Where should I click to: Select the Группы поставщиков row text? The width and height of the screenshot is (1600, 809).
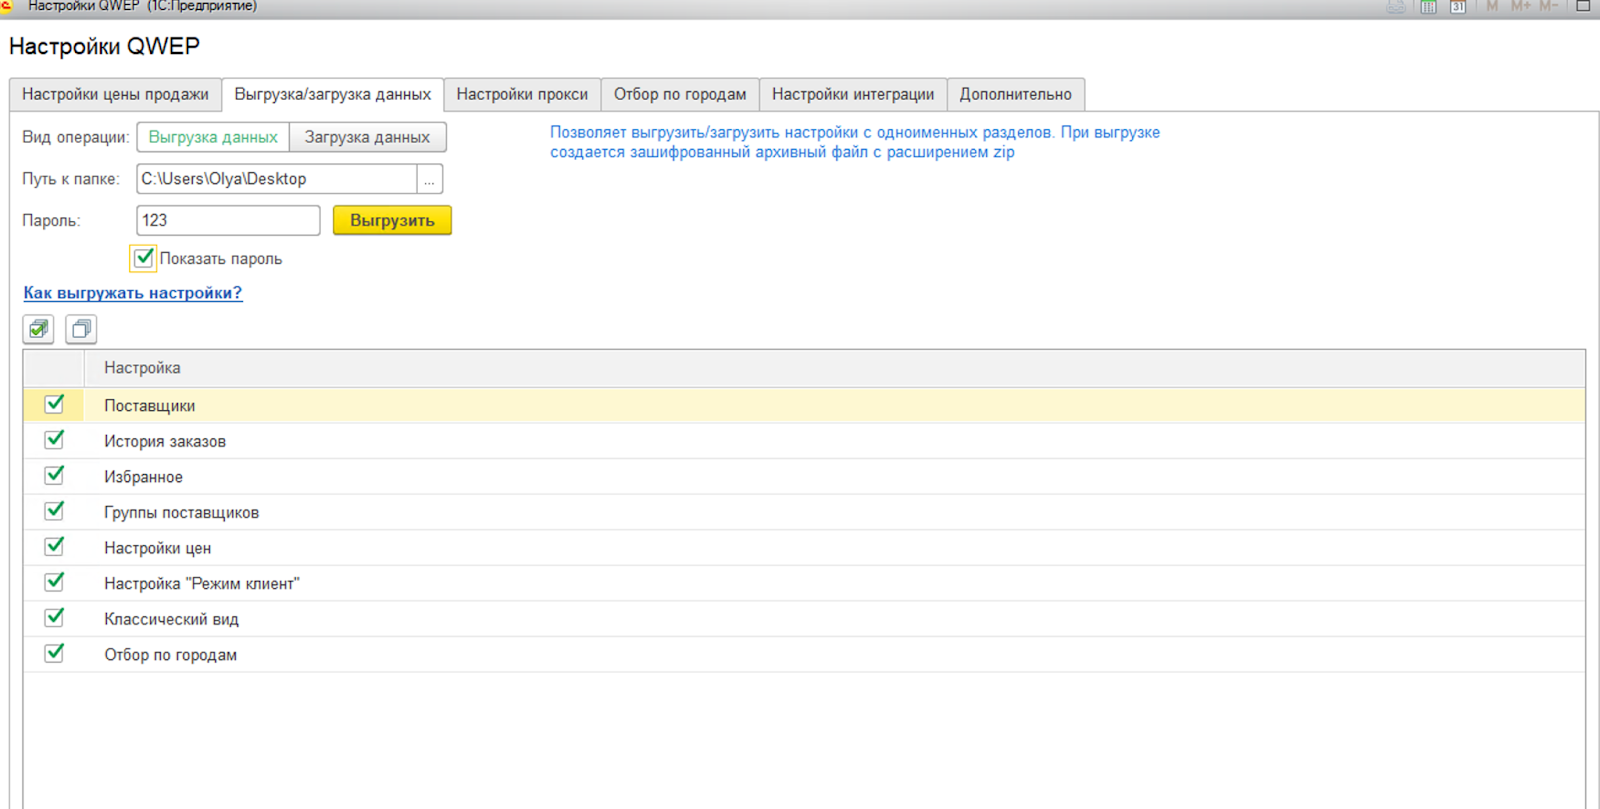[181, 512]
